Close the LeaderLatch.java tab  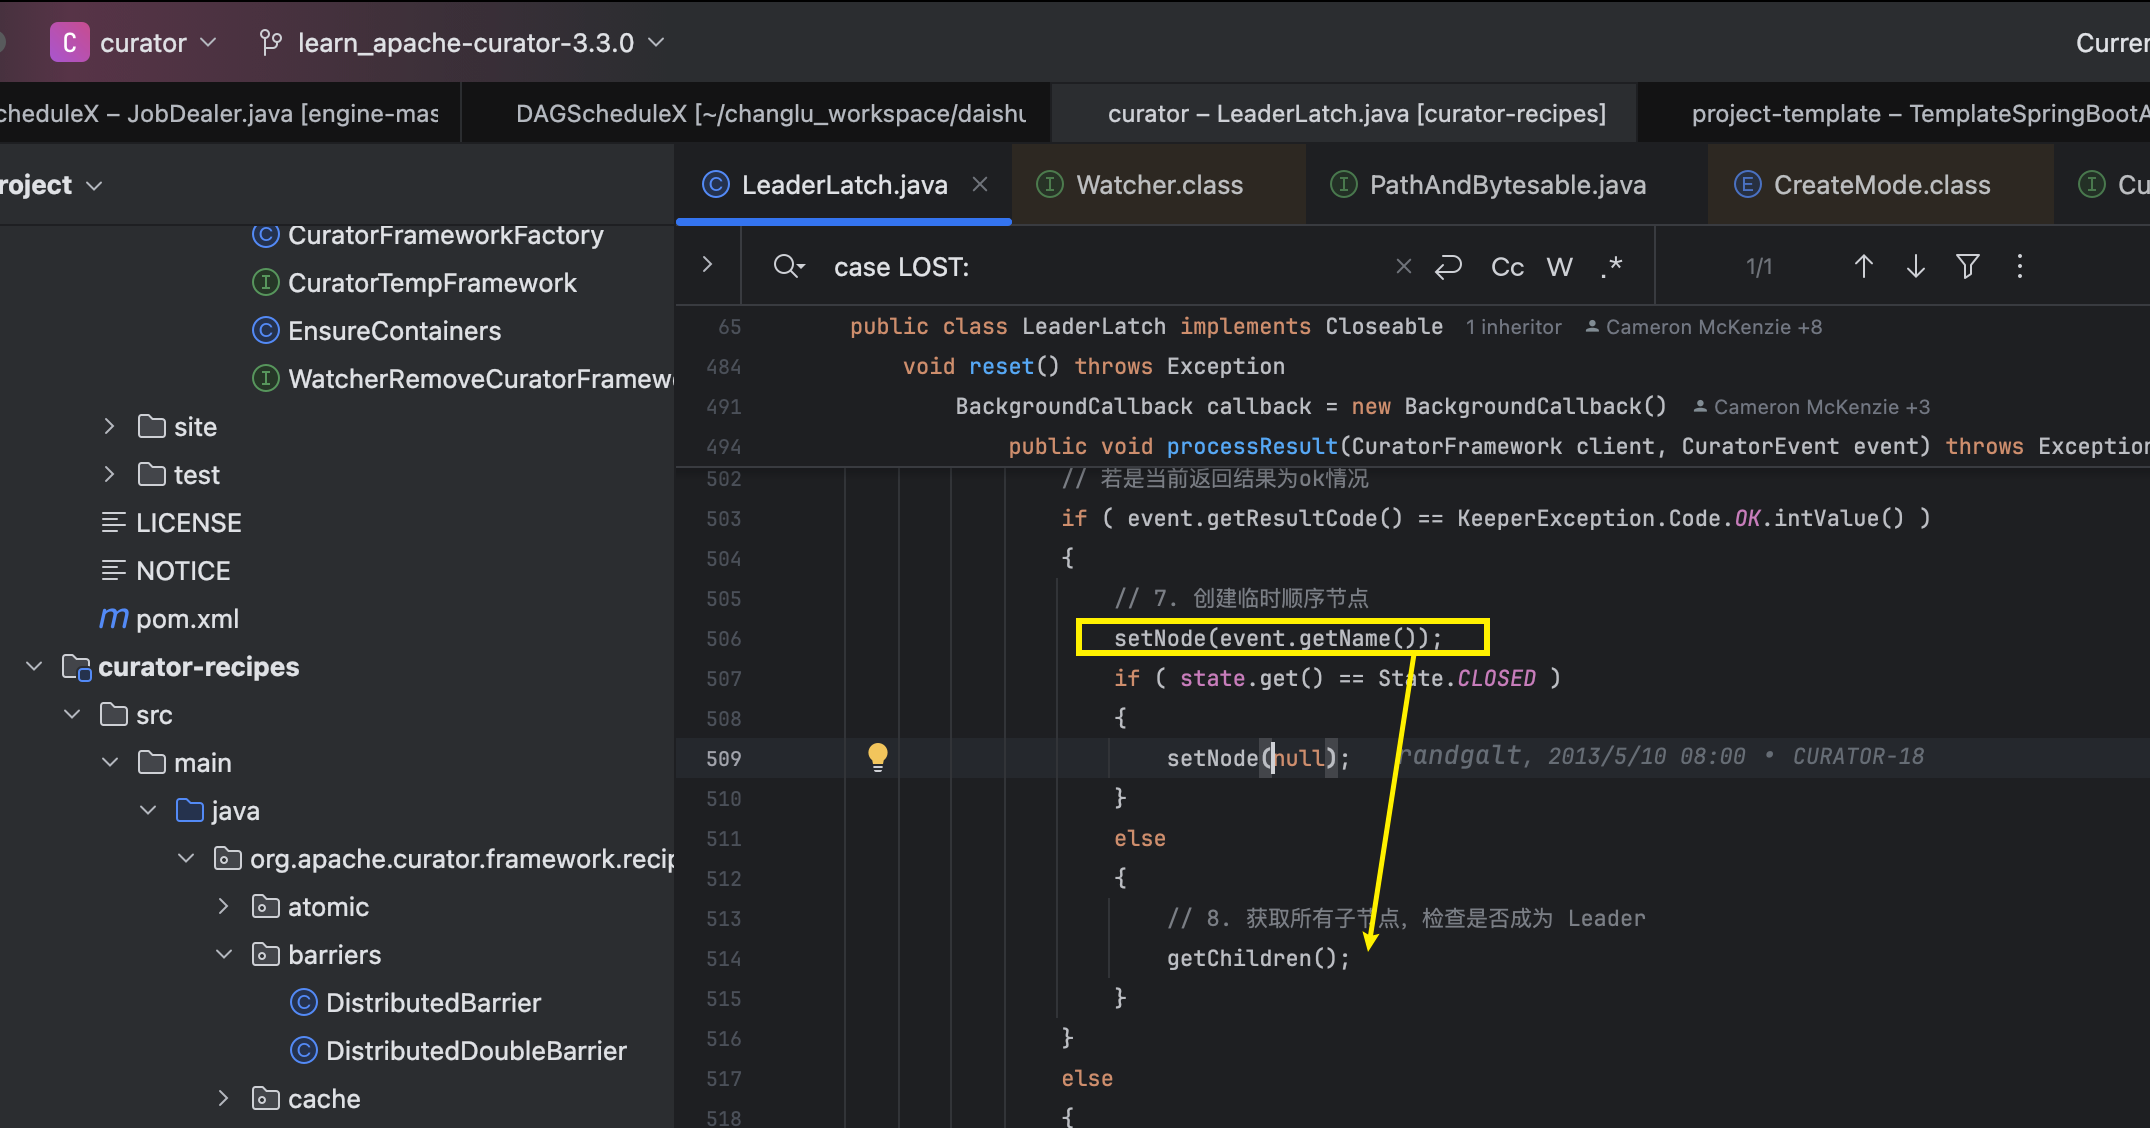coord(980,185)
